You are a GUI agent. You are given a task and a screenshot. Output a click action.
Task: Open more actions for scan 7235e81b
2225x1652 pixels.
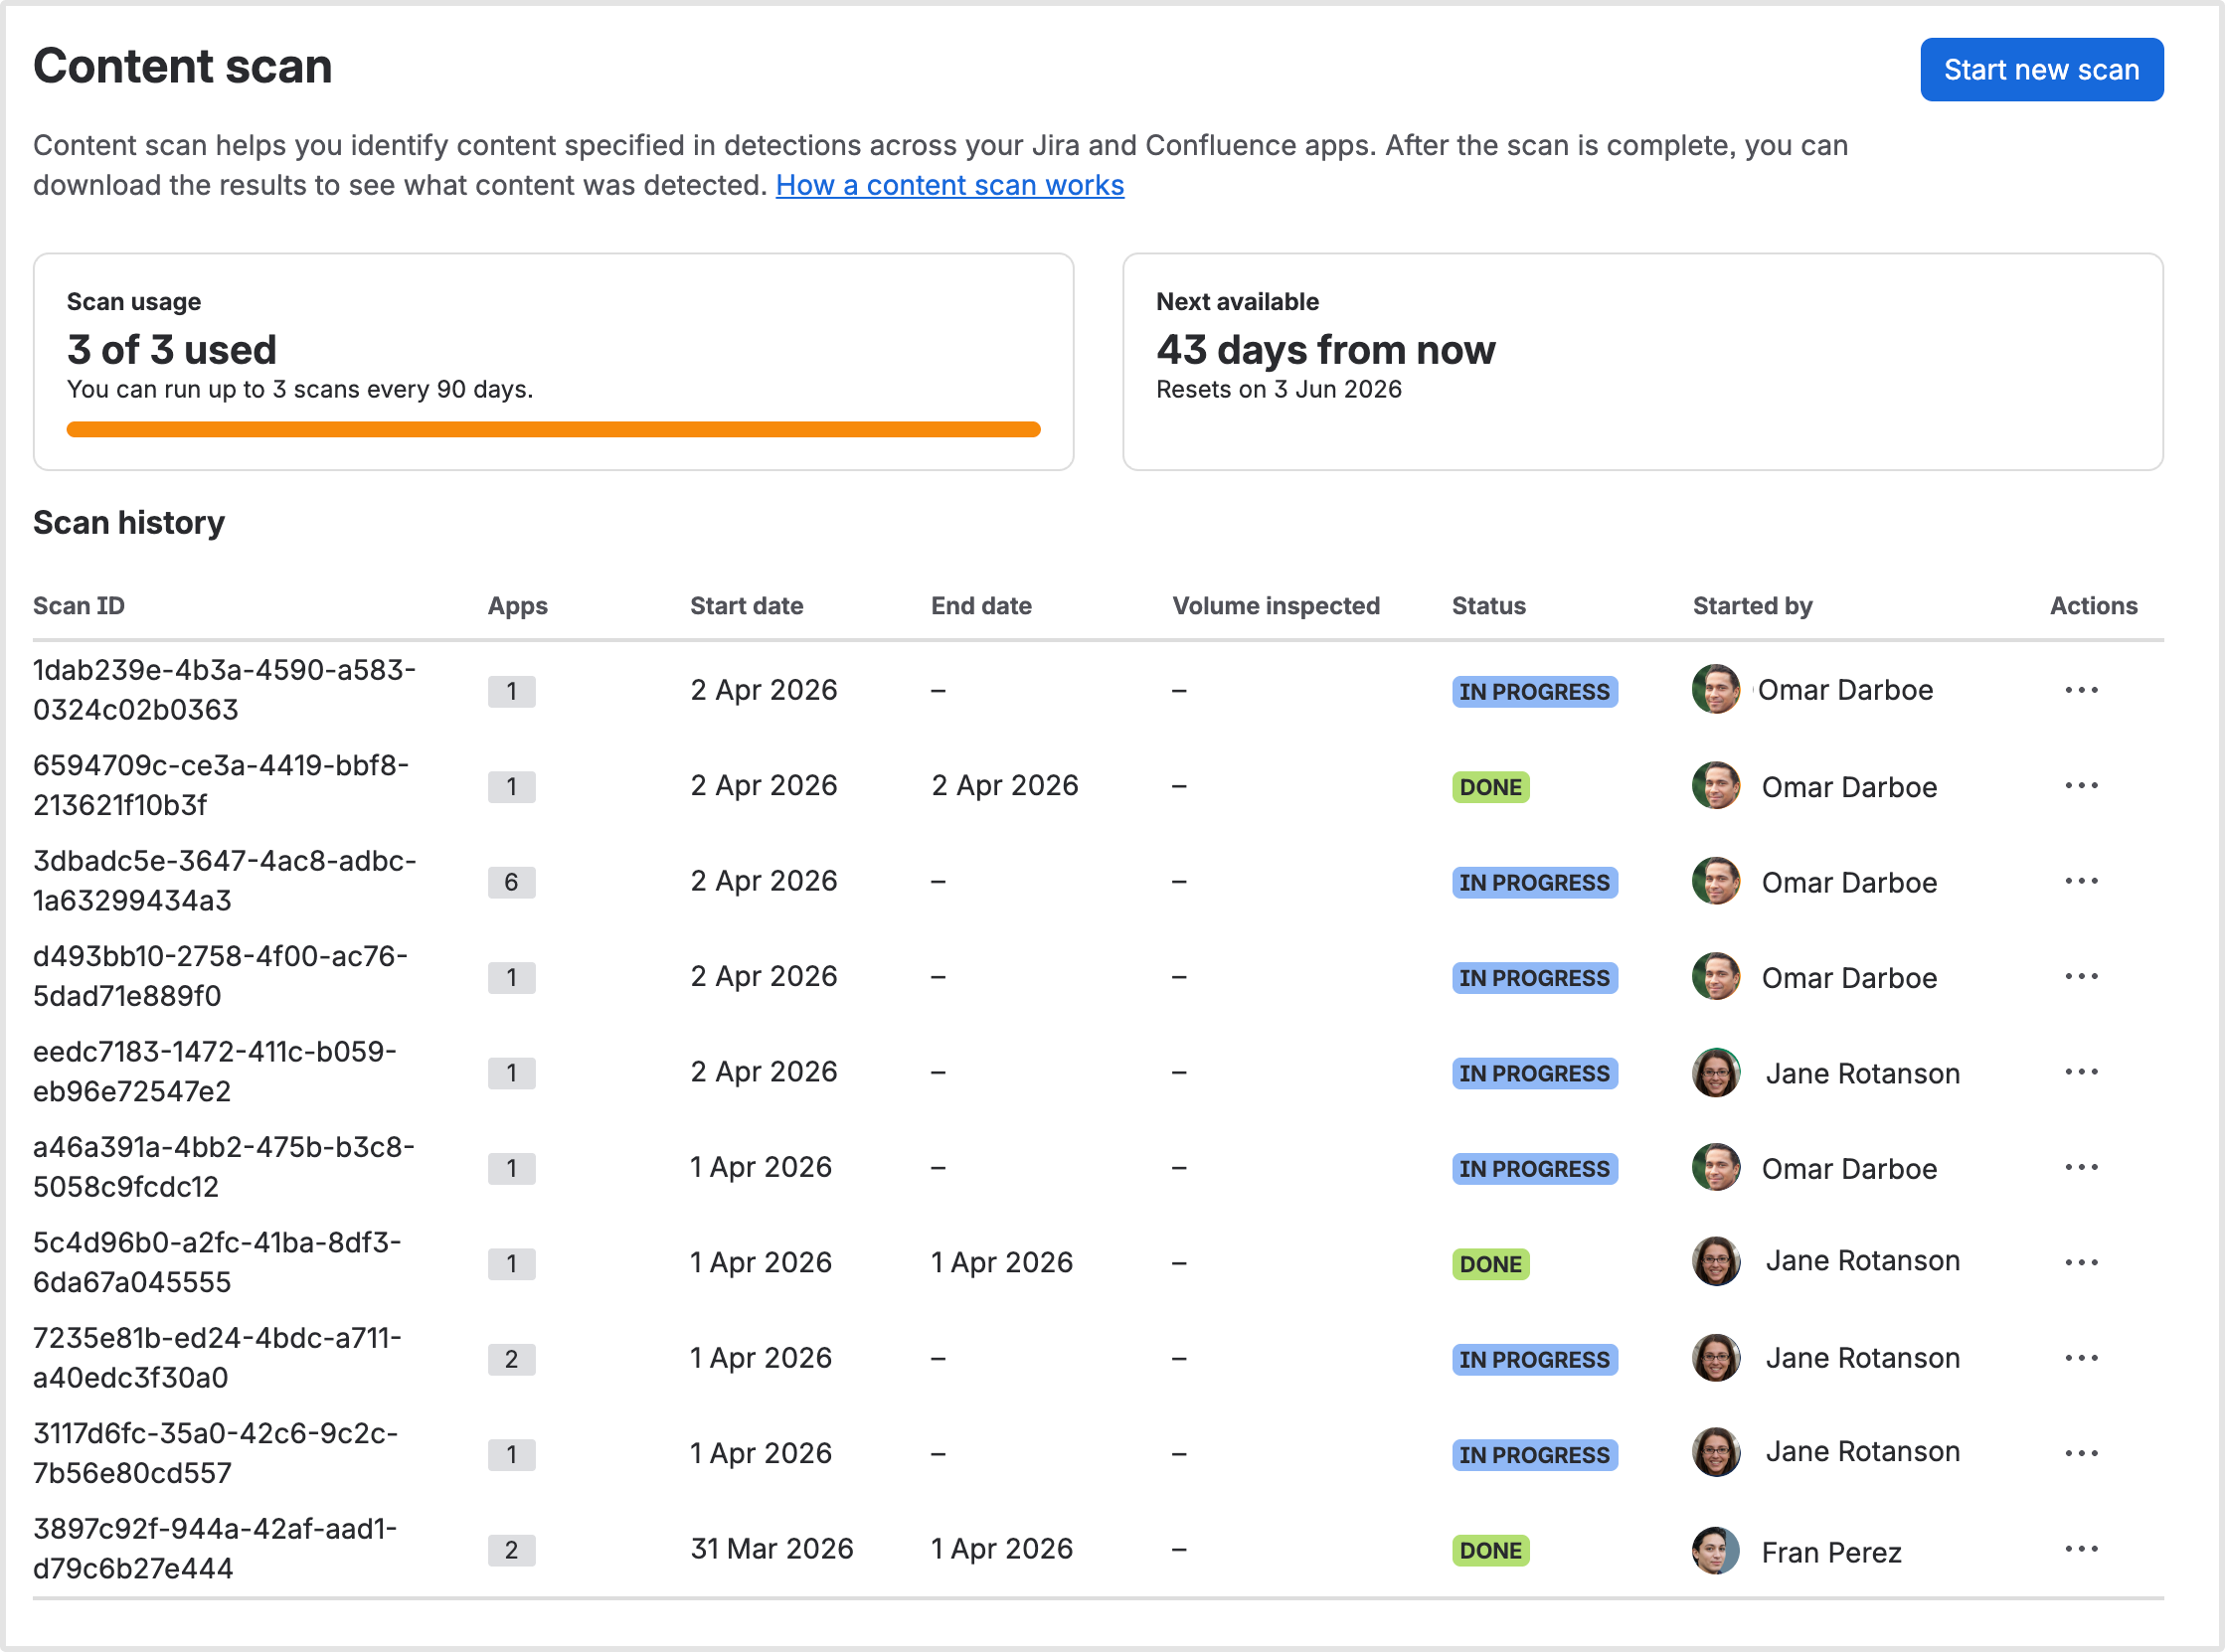pyautogui.click(x=2081, y=1358)
